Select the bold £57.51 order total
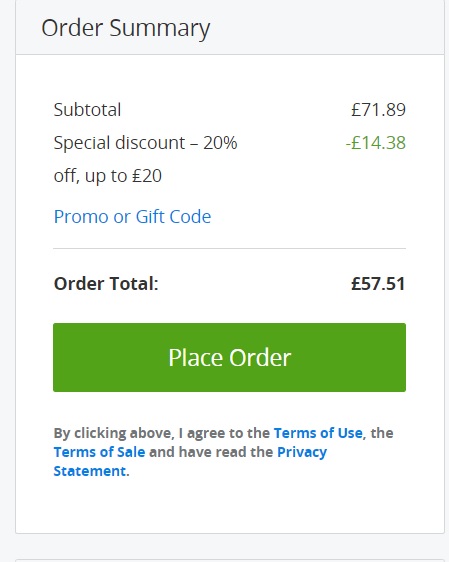 378,284
